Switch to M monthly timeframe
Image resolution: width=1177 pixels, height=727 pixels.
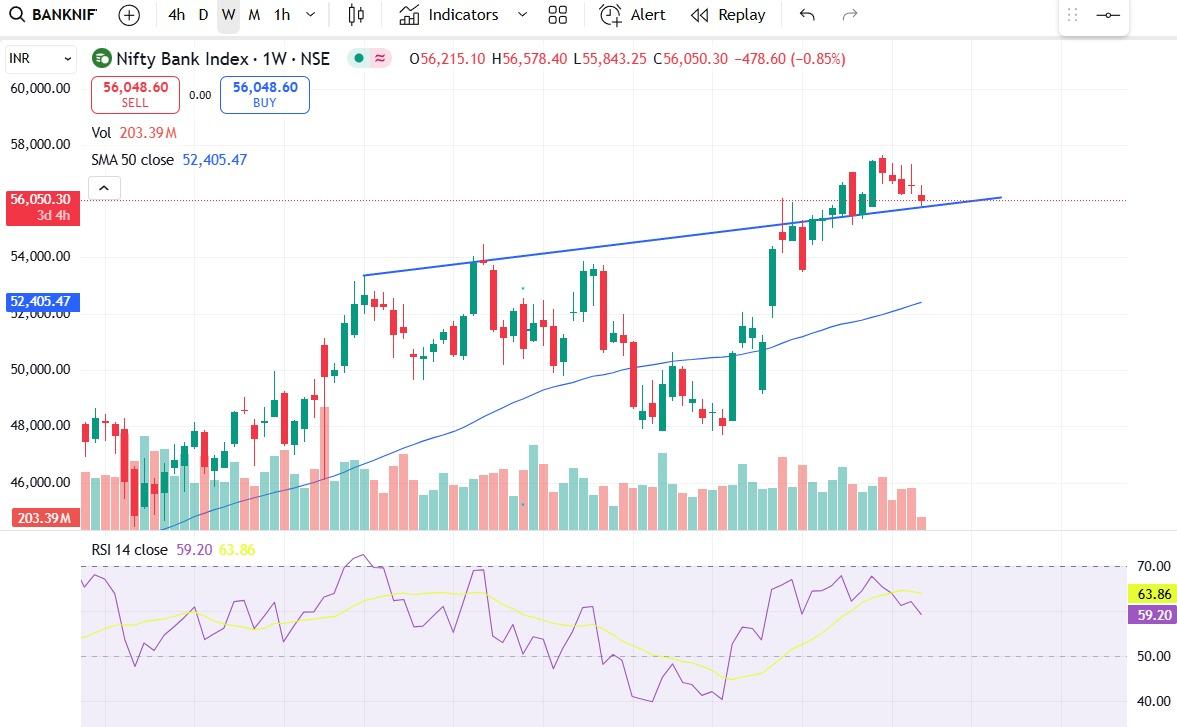pyautogui.click(x=254, y=15)
